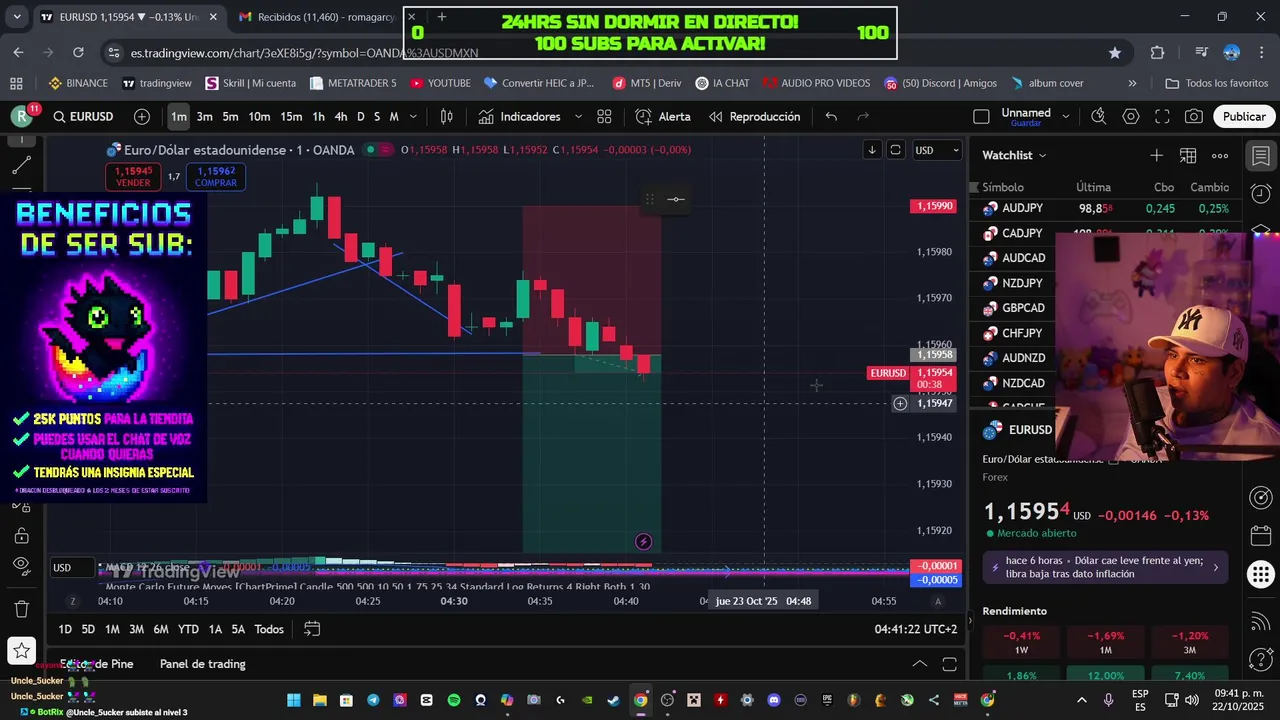
Task: Click the VENDER sell price button
Action: [133, 177]
